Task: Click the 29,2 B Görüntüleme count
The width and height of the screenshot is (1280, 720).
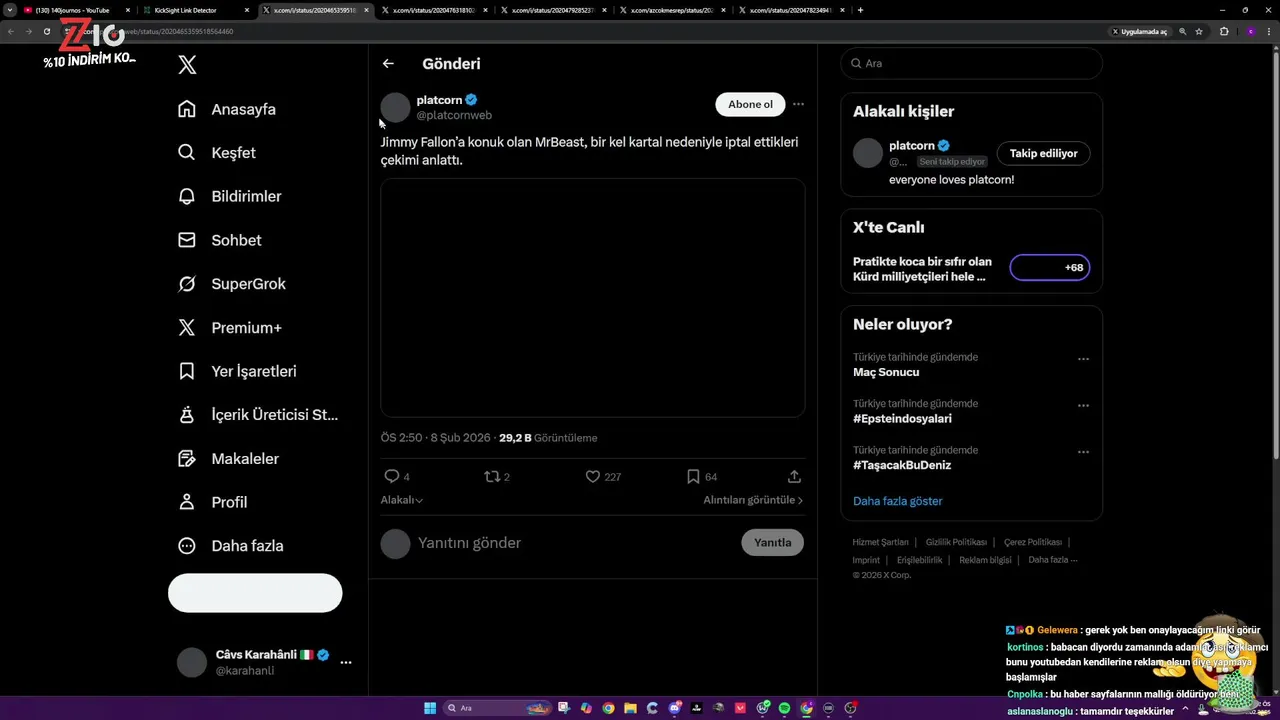Action: (x=548, y=438)
